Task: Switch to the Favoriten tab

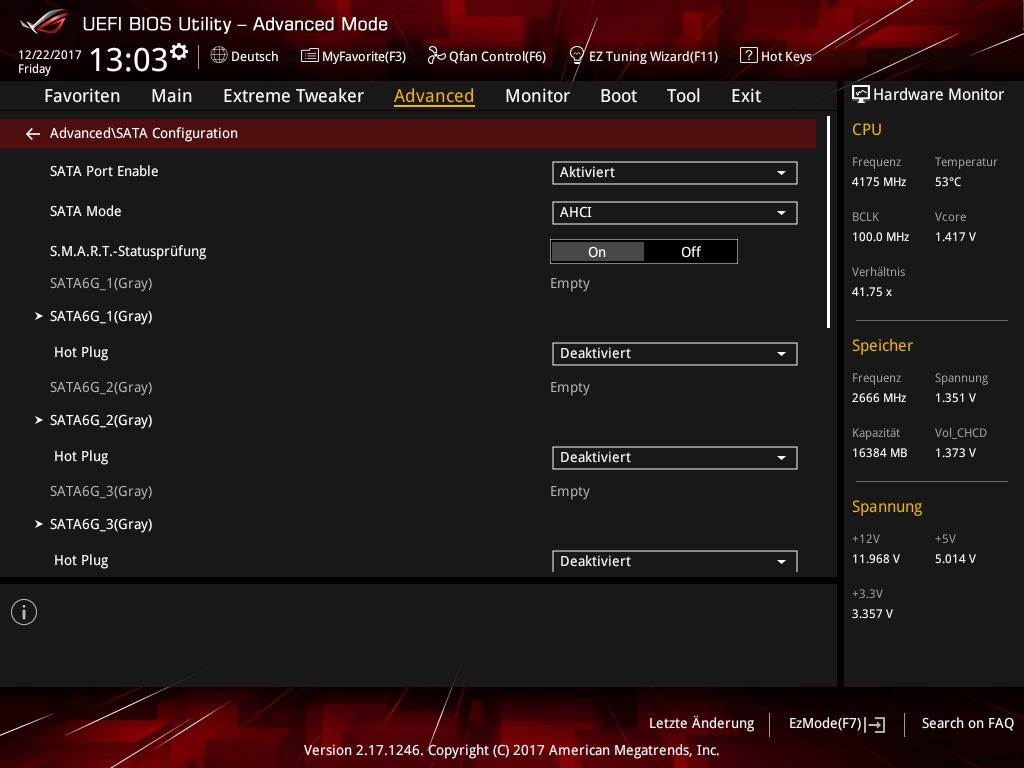Action: click(82, 96)
